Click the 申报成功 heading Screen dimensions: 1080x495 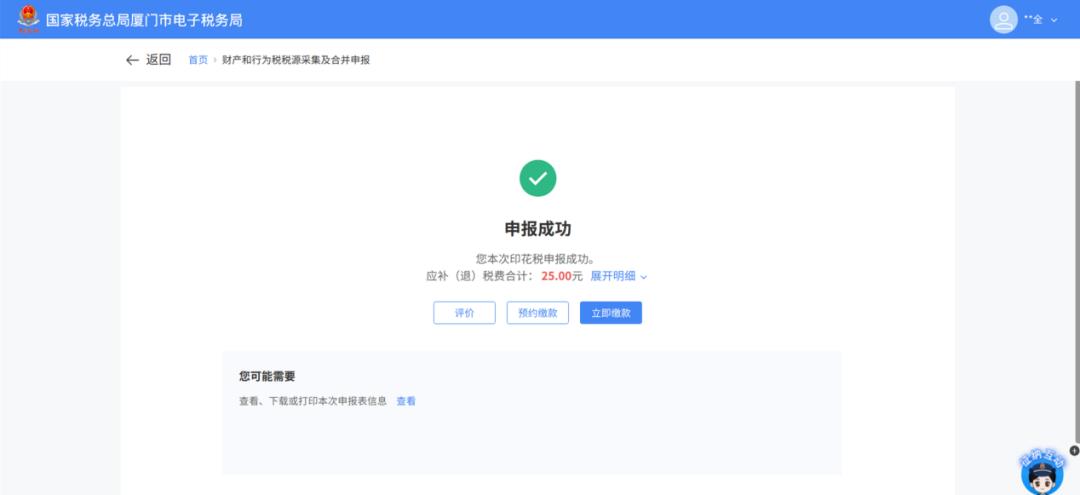point(538,229)
